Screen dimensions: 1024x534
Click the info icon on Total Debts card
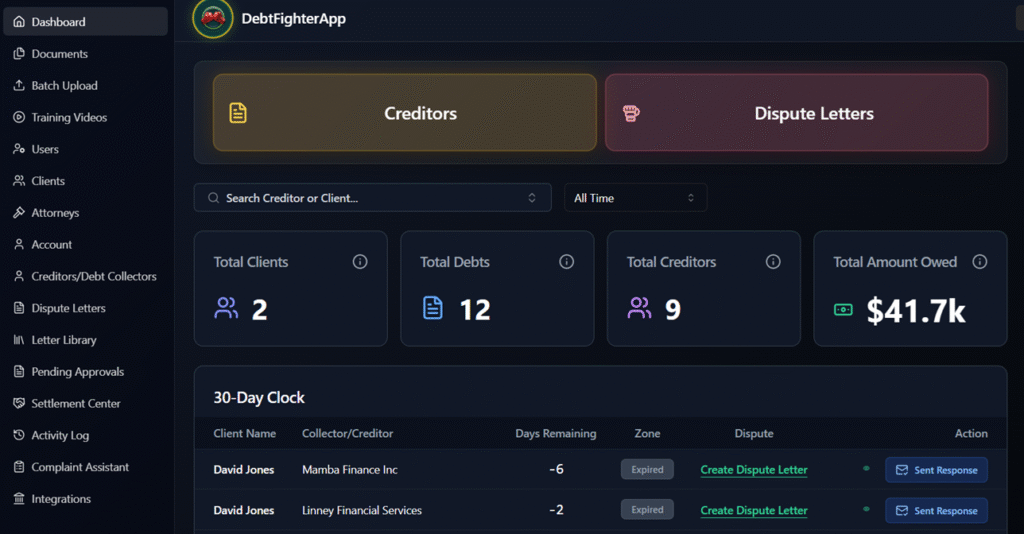[566, 262]
